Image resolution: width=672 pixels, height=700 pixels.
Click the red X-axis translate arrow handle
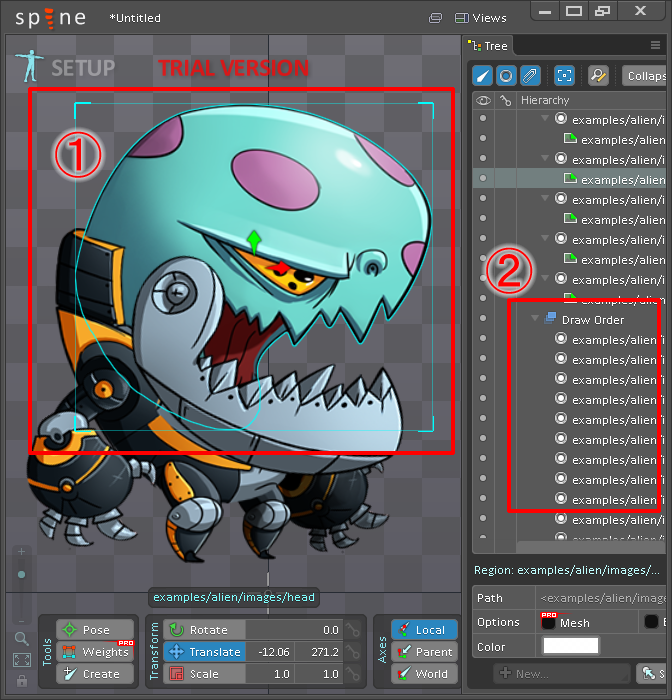tap(280, 268)
